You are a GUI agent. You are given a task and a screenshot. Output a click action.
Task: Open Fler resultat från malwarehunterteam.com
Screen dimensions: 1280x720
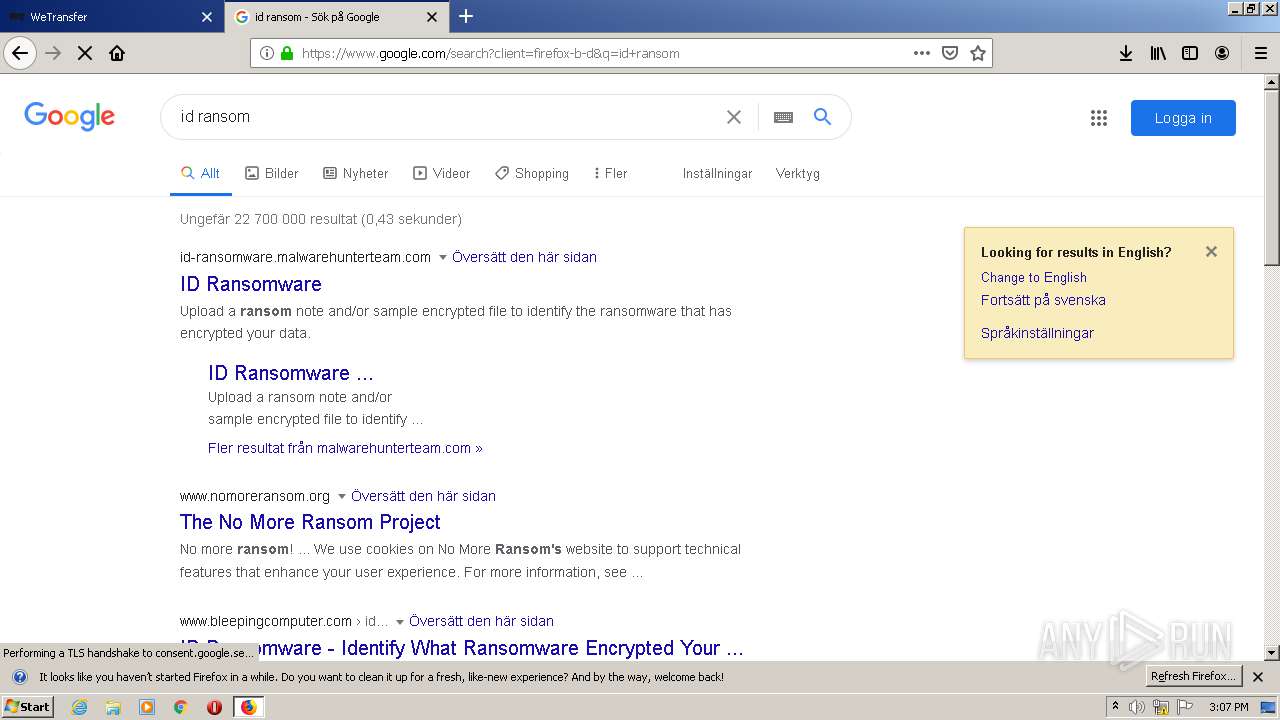[x=345, y=448]
